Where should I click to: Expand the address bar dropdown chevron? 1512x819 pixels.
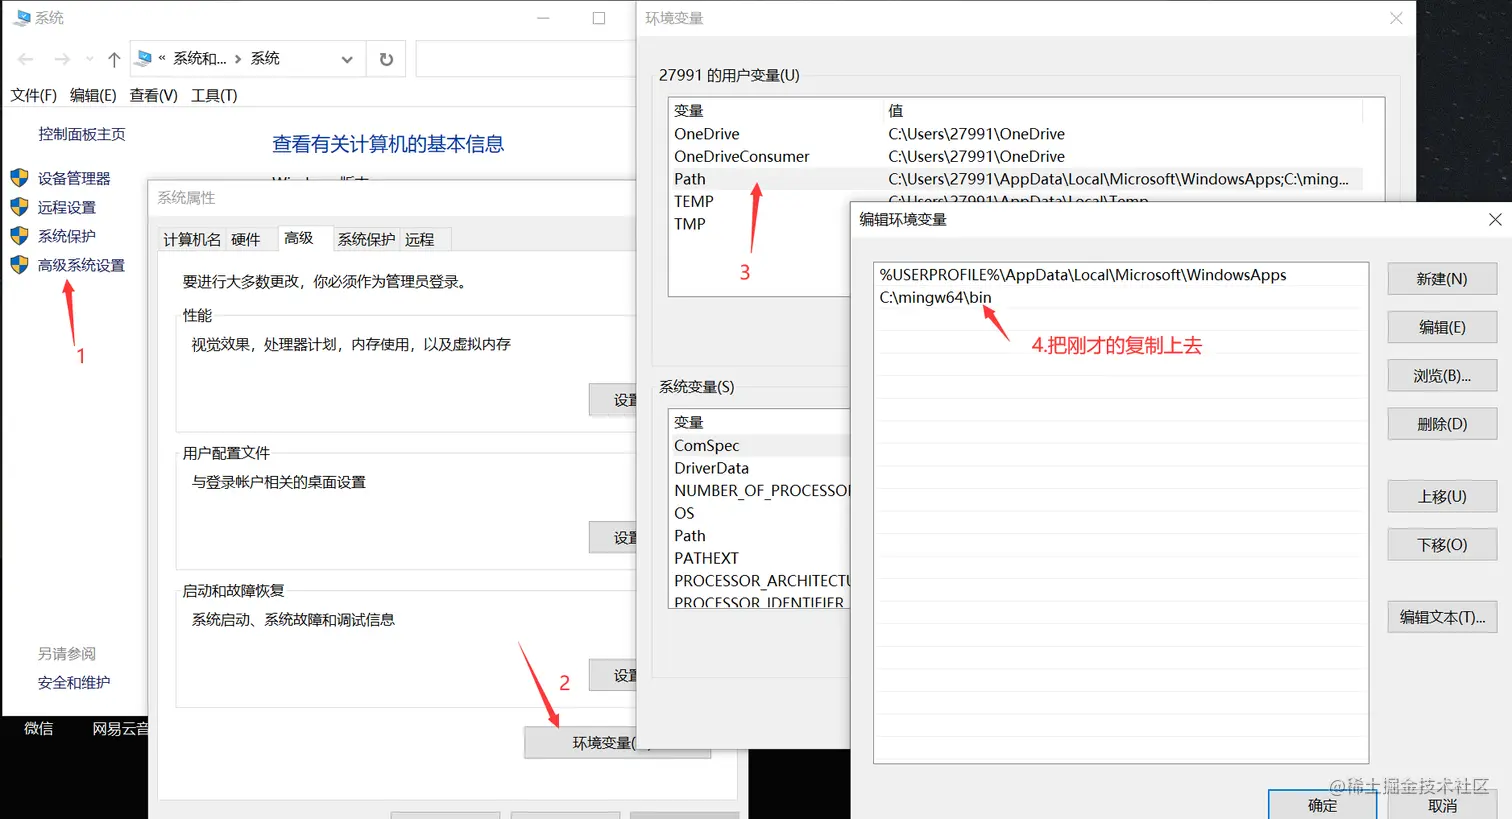point(346,59)
